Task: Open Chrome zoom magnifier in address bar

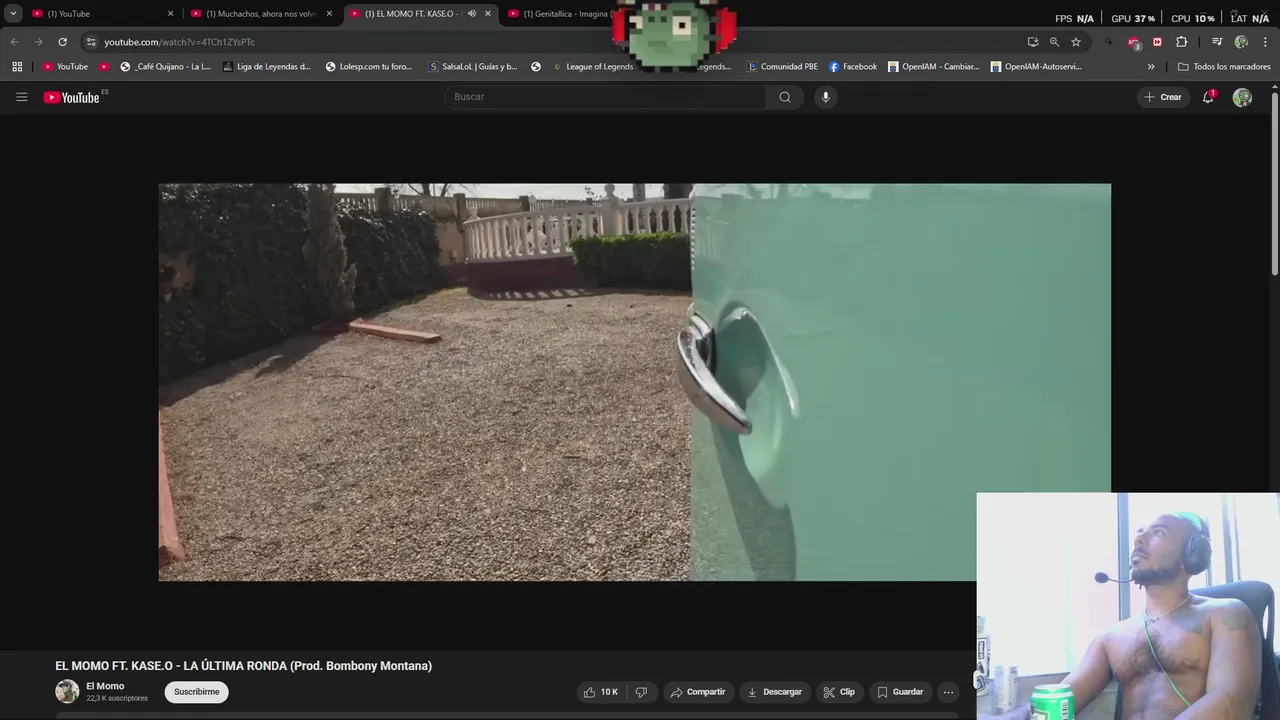Action: point(1054,42)
